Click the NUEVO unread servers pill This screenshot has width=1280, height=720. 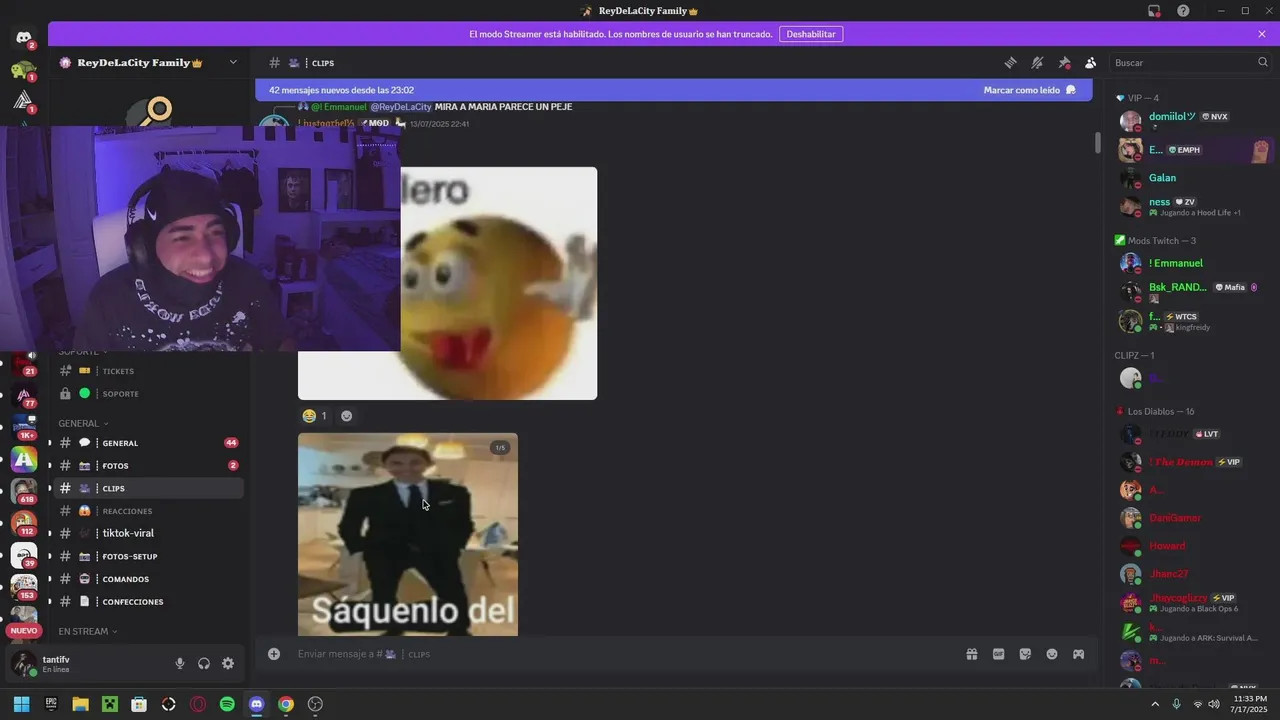click(24, 631)
